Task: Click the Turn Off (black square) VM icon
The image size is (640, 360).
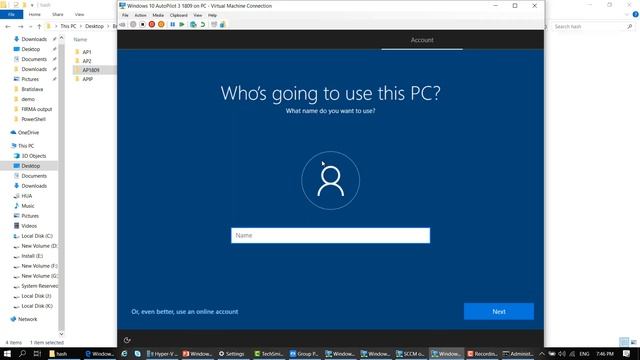Action: (x=142, y=24)
